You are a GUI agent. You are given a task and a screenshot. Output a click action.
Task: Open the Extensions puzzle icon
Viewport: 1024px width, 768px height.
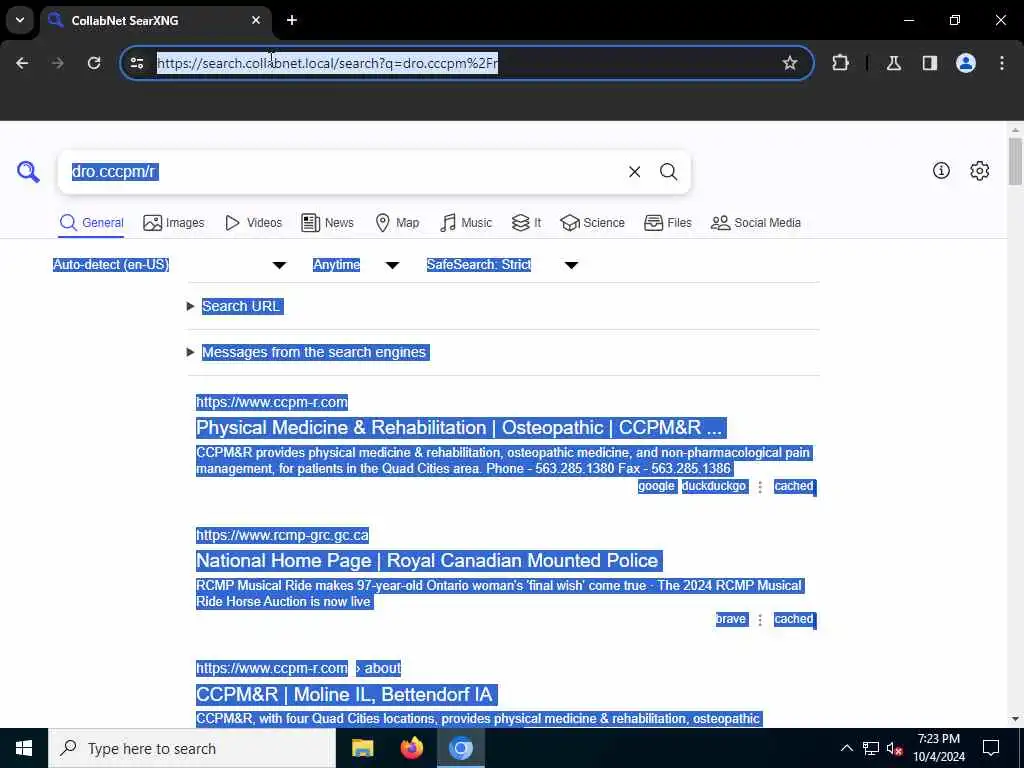(x=840, y=63)
